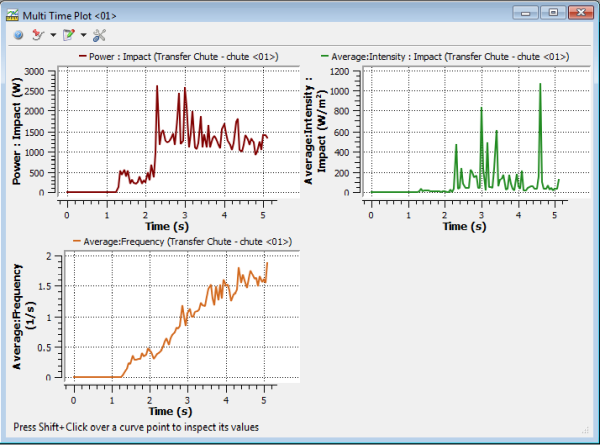The height and width of the screenshot is (445, 600).
Task: Click the red curve plot icon
Action: pyautogui.click(x=38, y=34)
